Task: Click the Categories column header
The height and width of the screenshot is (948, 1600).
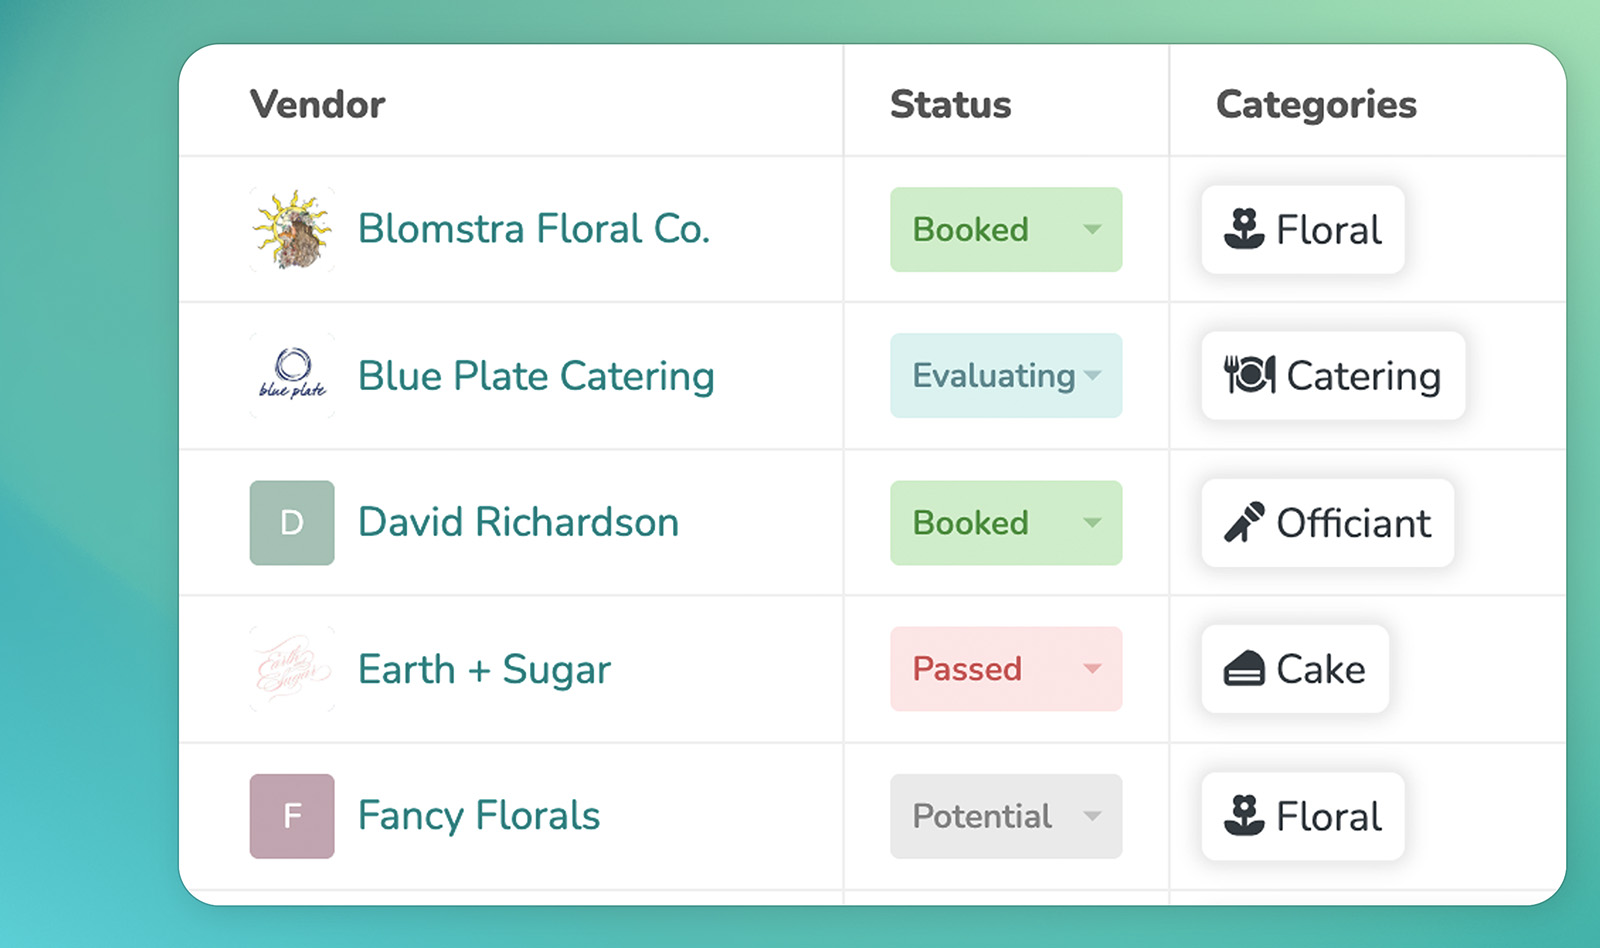Action: 1316,105
